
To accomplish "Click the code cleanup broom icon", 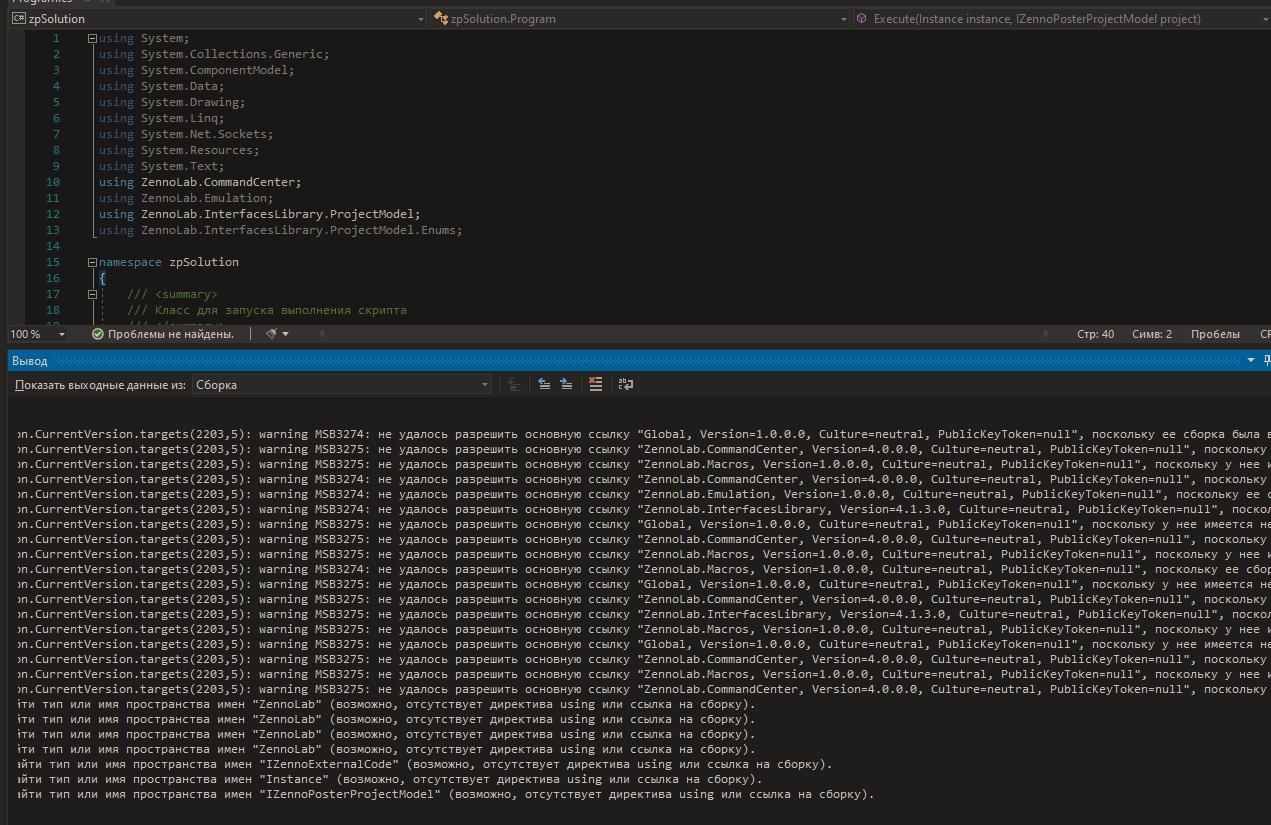I will 271,334.
